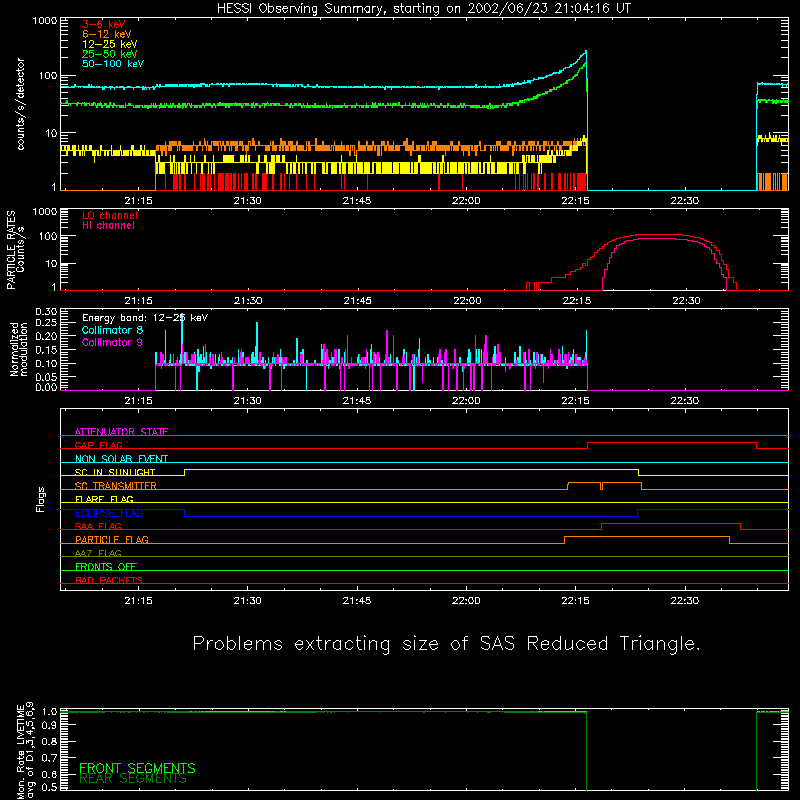Click 21:45 tick under the Flags panel
This screenshot has width=800, height=800.
(357, 601)
